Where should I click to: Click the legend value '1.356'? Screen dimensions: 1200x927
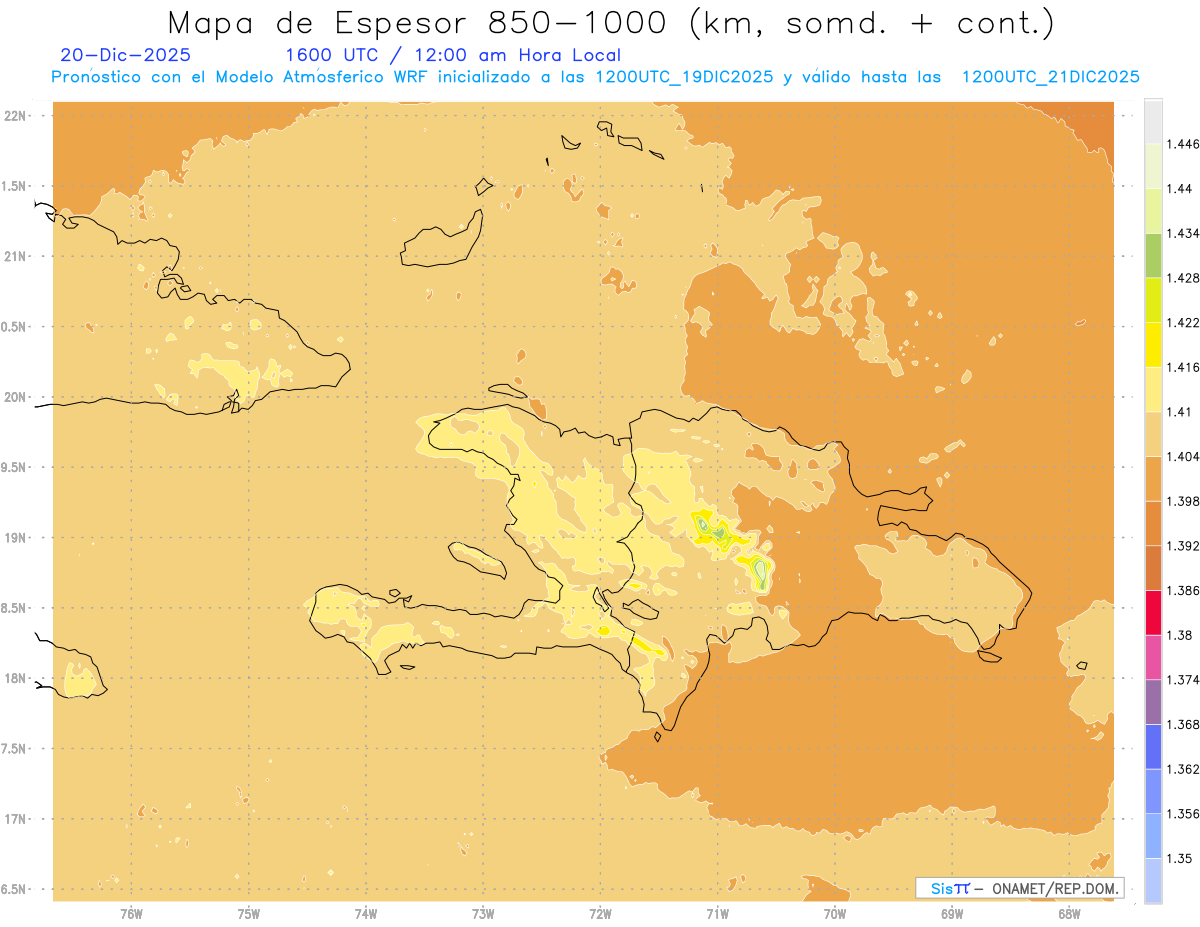1184,814
